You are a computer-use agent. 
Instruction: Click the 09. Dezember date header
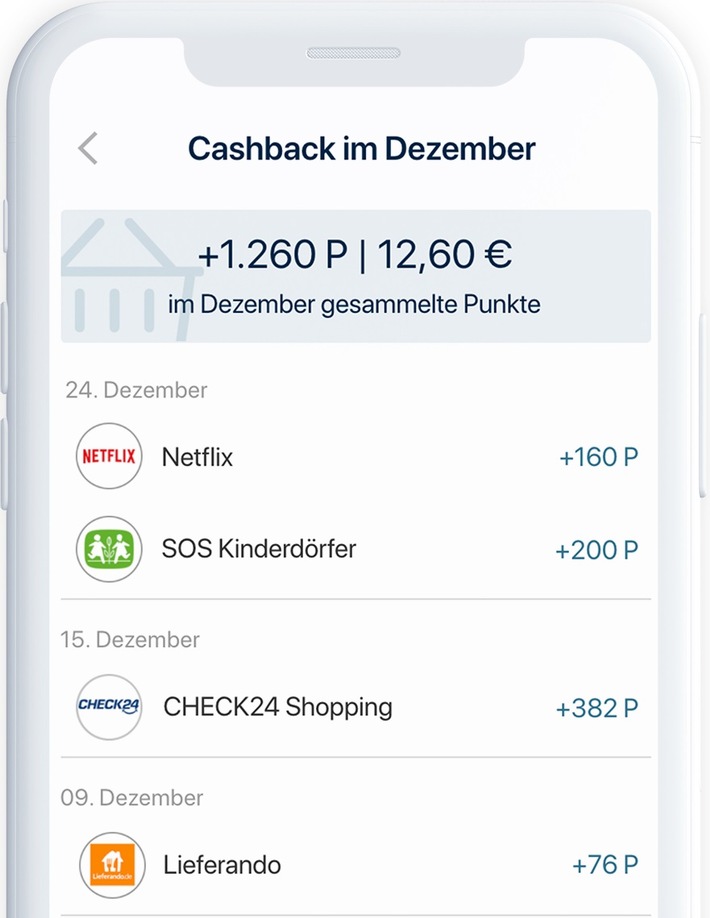coord(132,797)
